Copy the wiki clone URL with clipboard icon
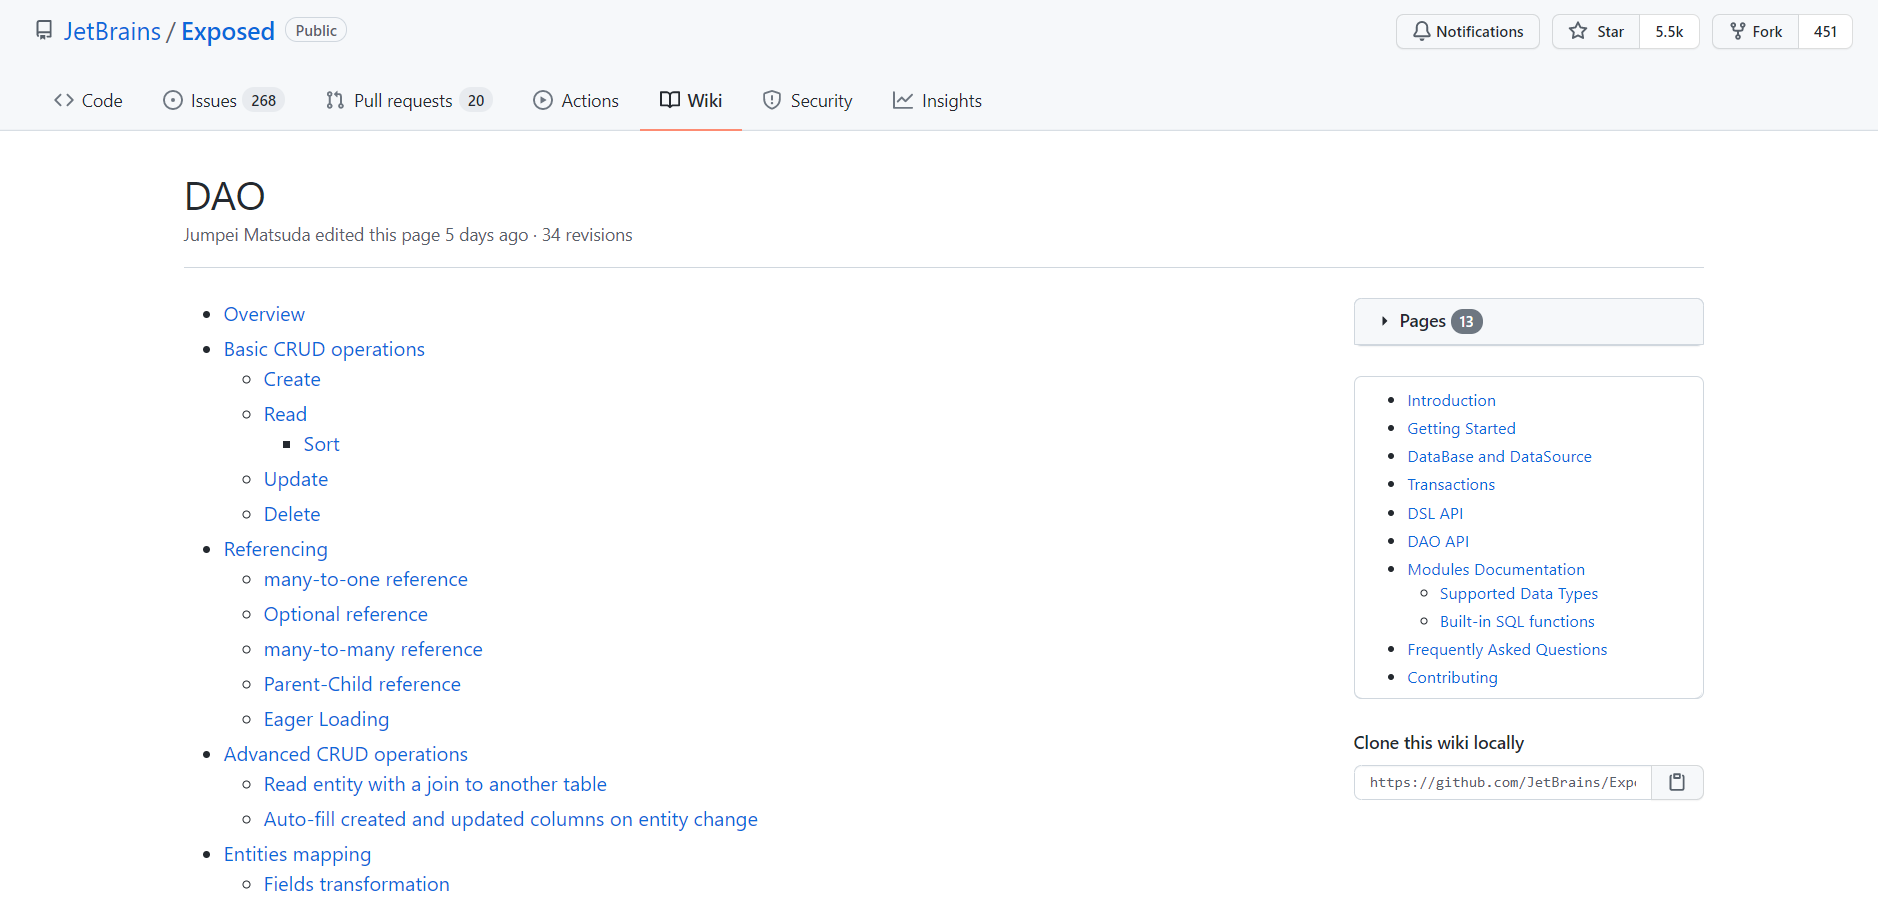The height and width of the screenshot is (915, 1878). tap(1677, 782)
